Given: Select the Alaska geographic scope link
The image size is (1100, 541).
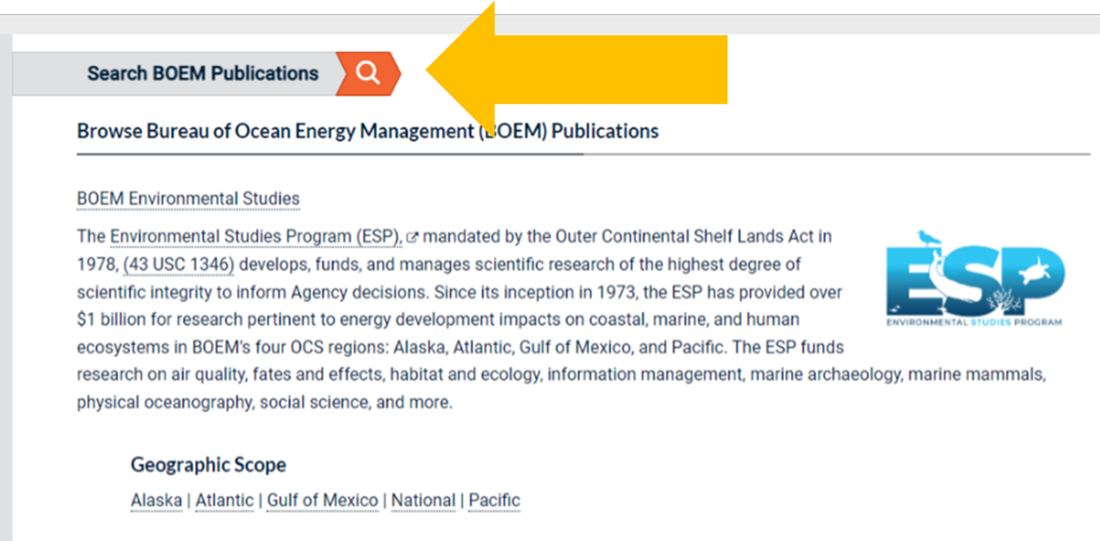Looking at the screenshot, I should [x=156, y=500].
